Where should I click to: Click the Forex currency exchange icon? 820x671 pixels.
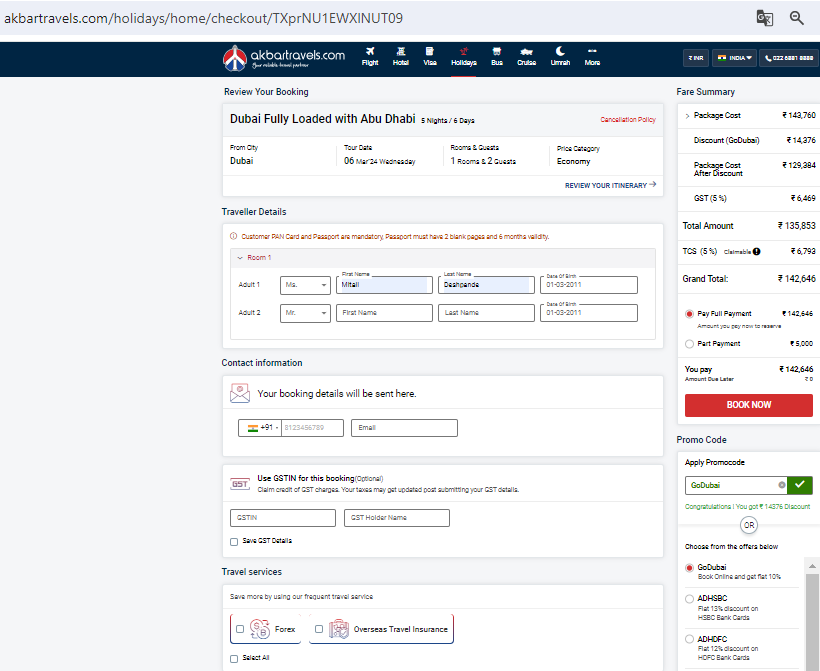click(x=259, y=629)
